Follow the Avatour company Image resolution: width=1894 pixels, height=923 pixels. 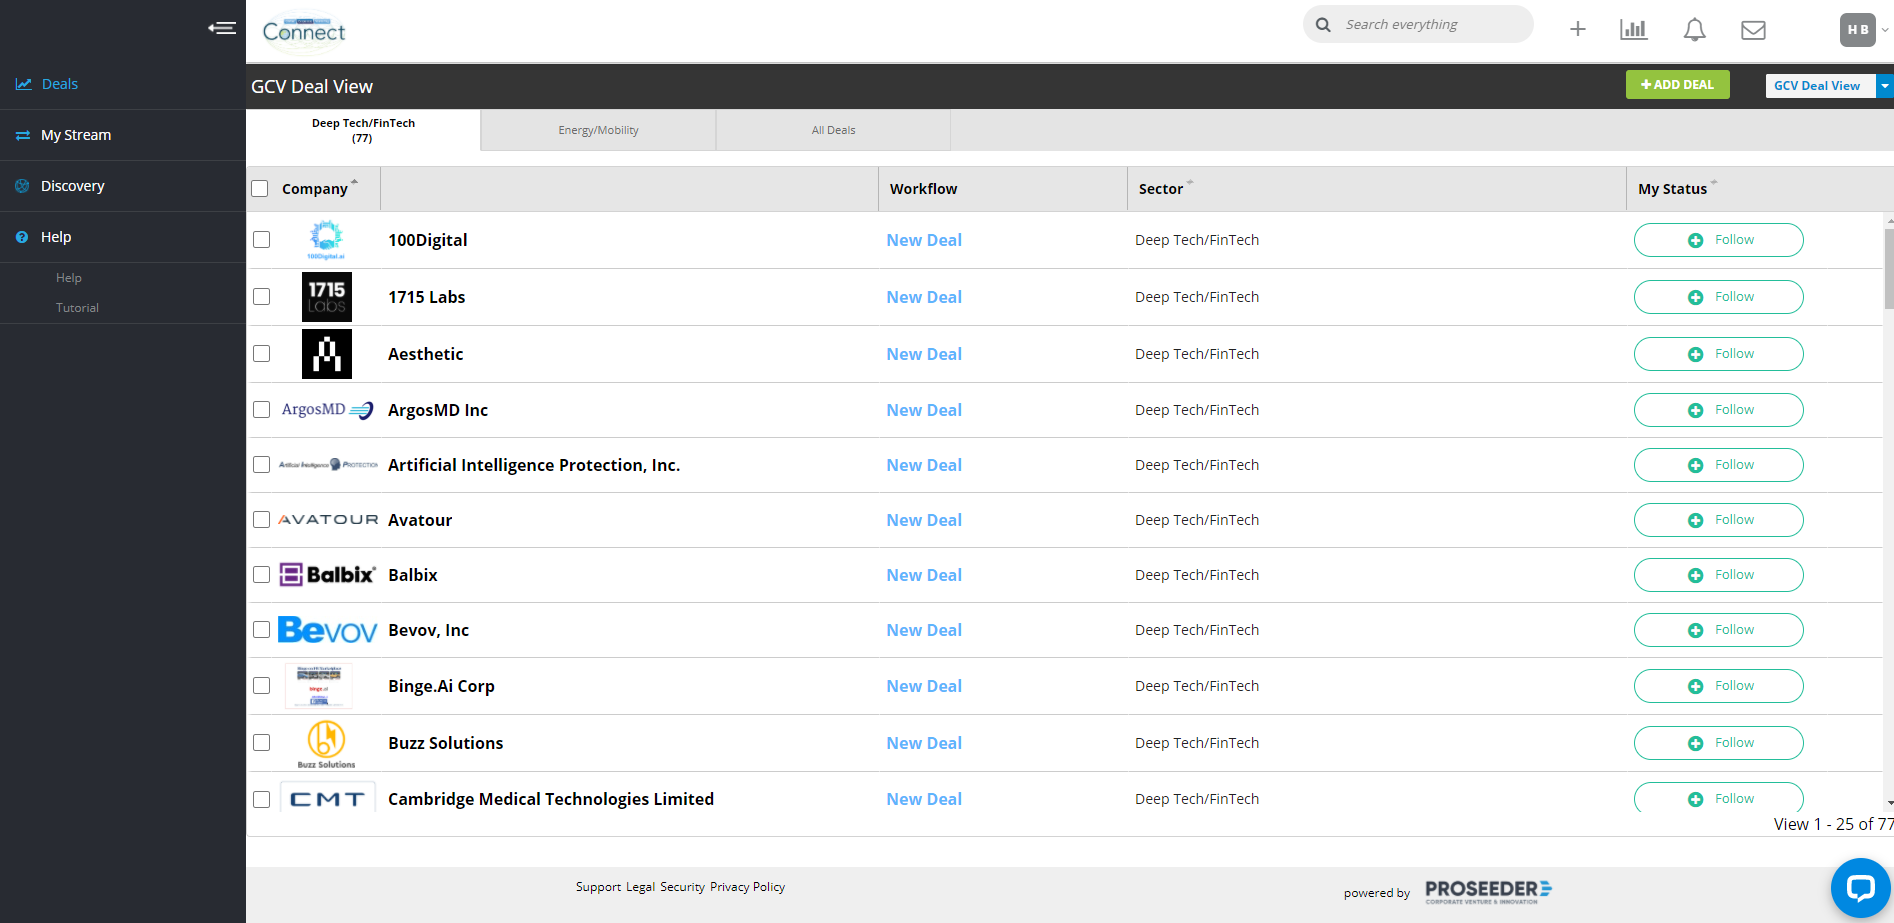tap(1718, 520)
